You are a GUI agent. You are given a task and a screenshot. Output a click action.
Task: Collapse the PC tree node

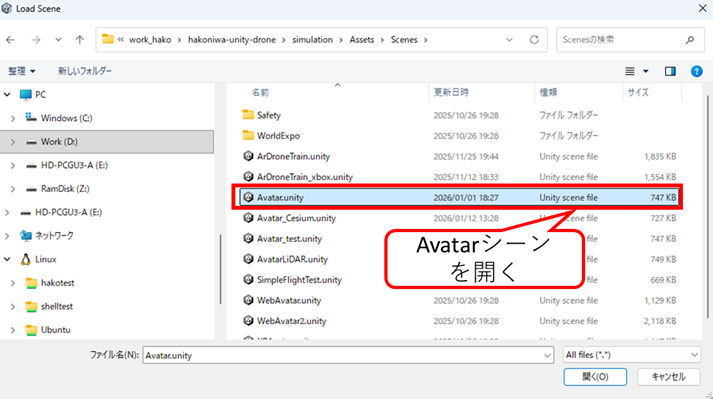[7, 95]
